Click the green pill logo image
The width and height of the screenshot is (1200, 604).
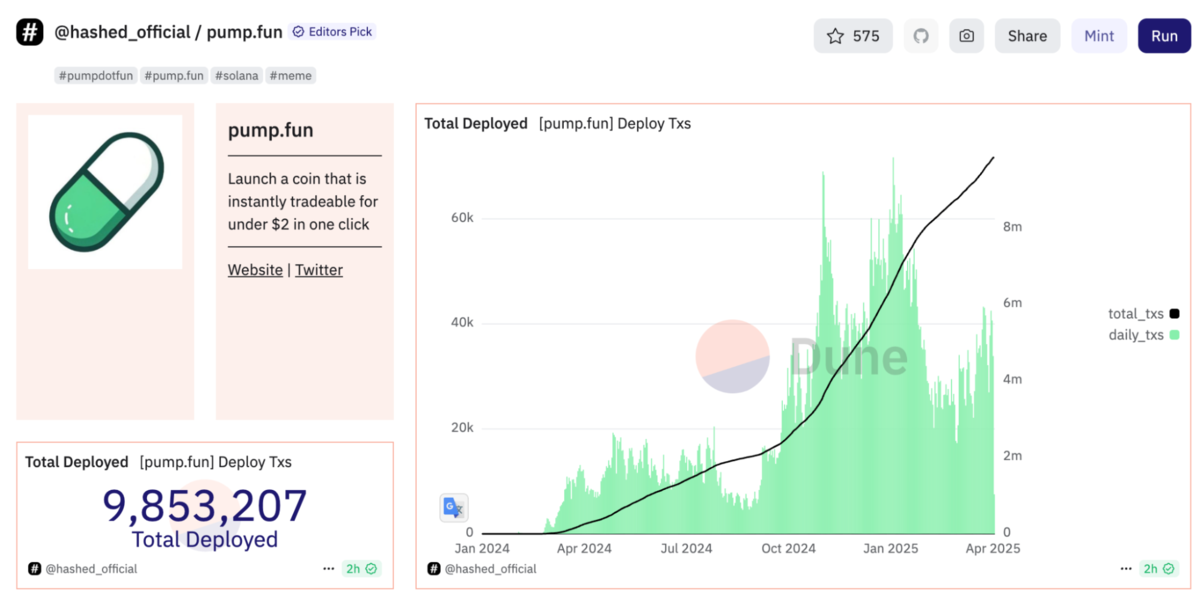(105, 192)
